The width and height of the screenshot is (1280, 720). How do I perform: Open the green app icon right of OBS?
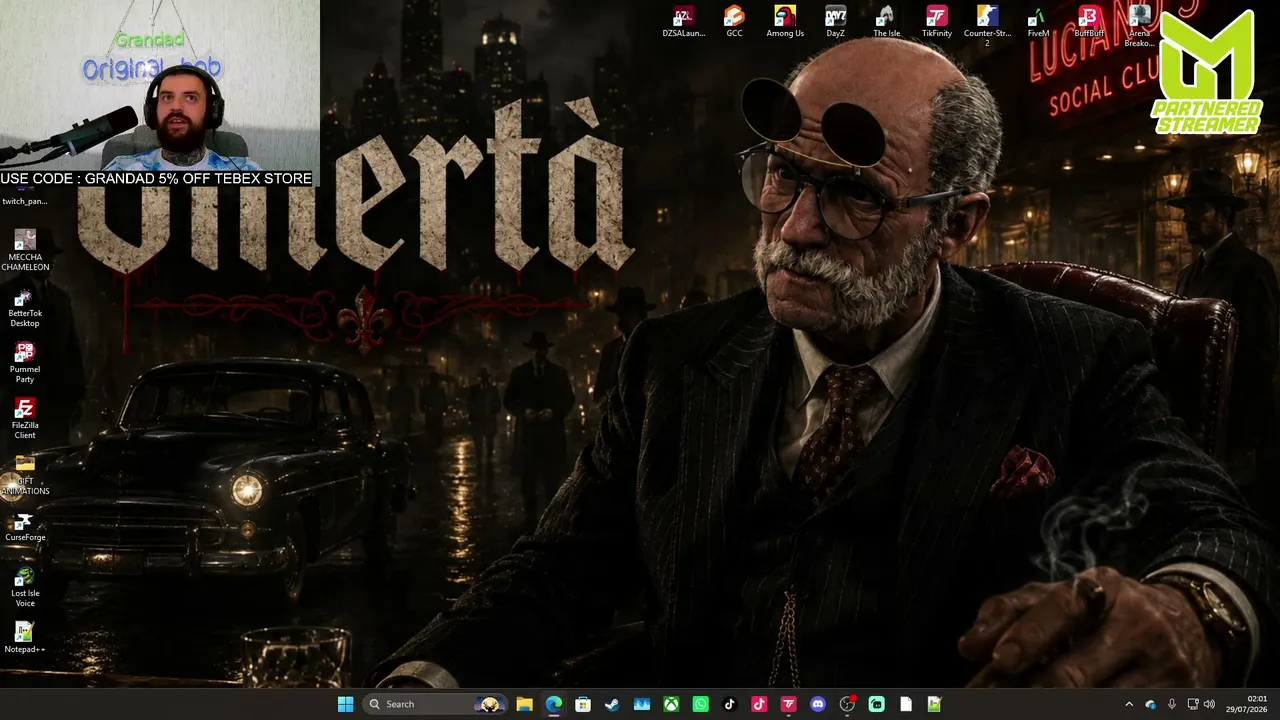pyautogui.click(x=877, y=704)
